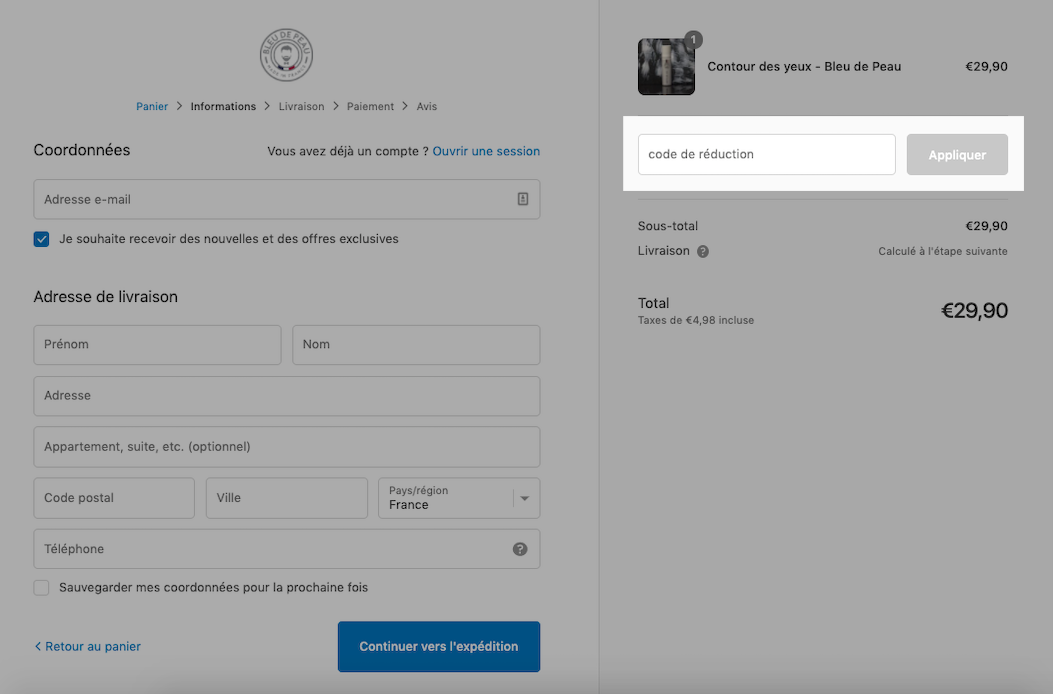This screenshot has width=1053, height=694.
Task: Click the help icon in Téléphone field
Action: tap(520, 549)
